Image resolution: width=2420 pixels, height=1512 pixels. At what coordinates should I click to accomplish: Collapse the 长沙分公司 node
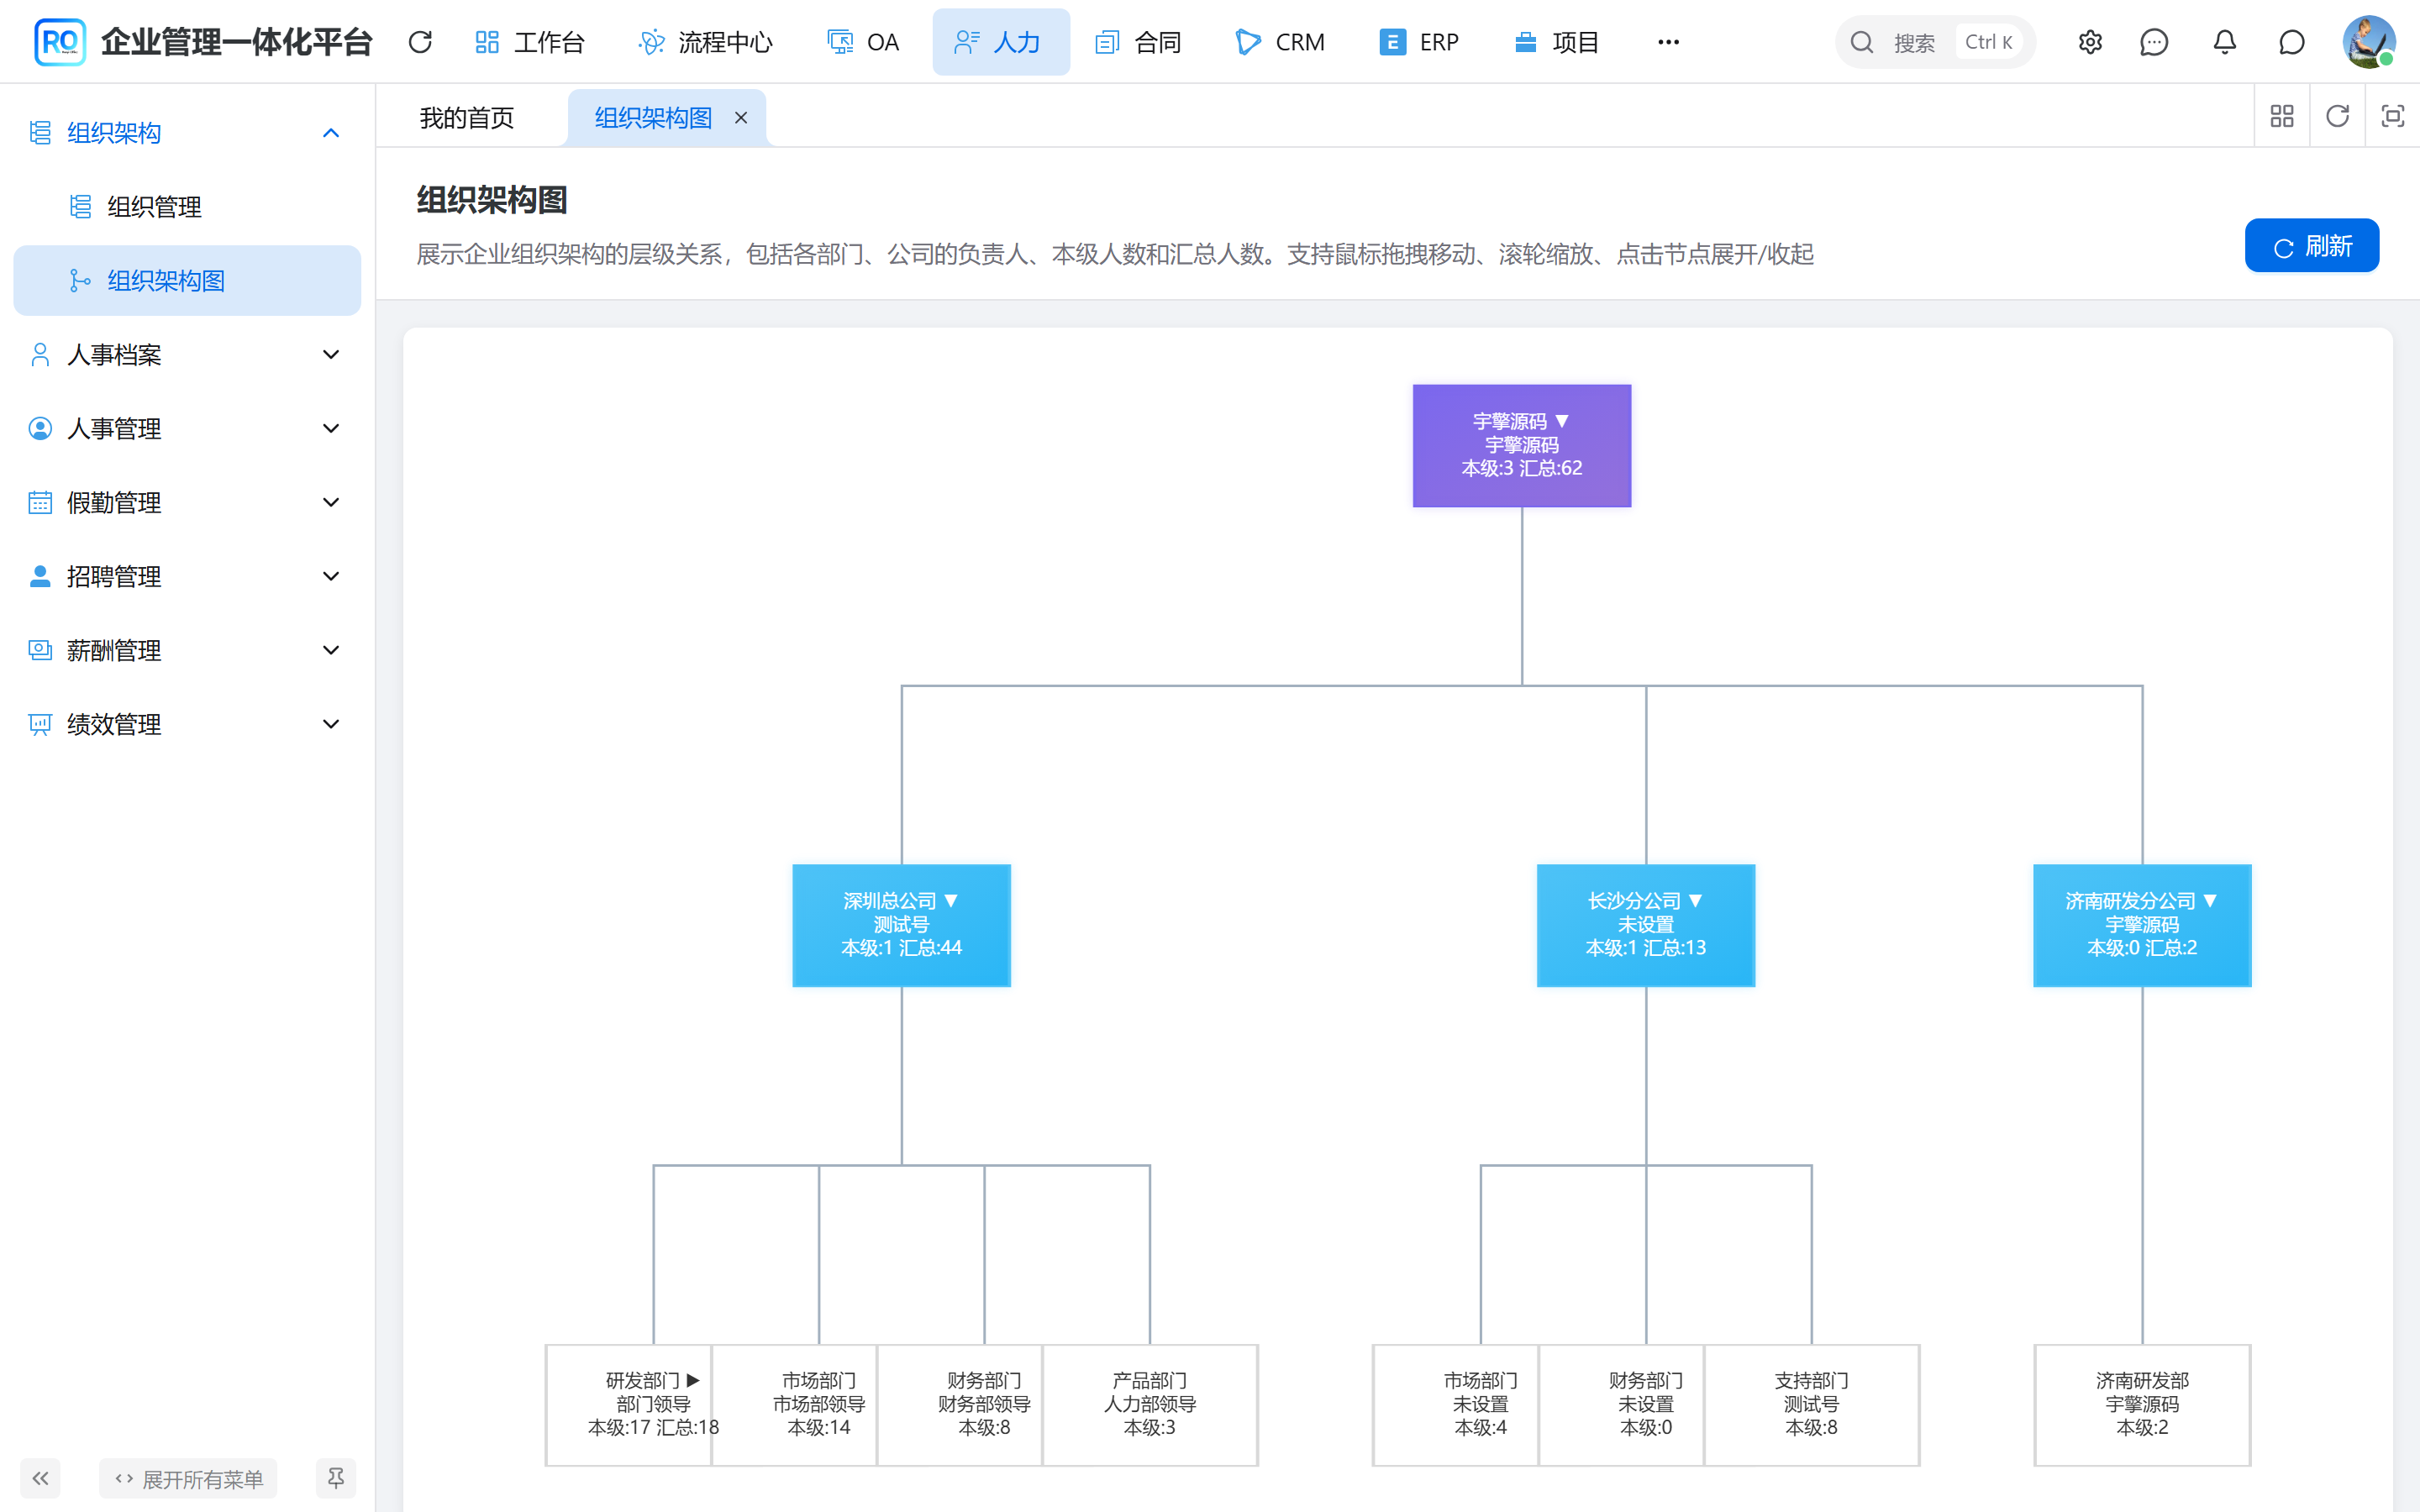point(1645,926)
